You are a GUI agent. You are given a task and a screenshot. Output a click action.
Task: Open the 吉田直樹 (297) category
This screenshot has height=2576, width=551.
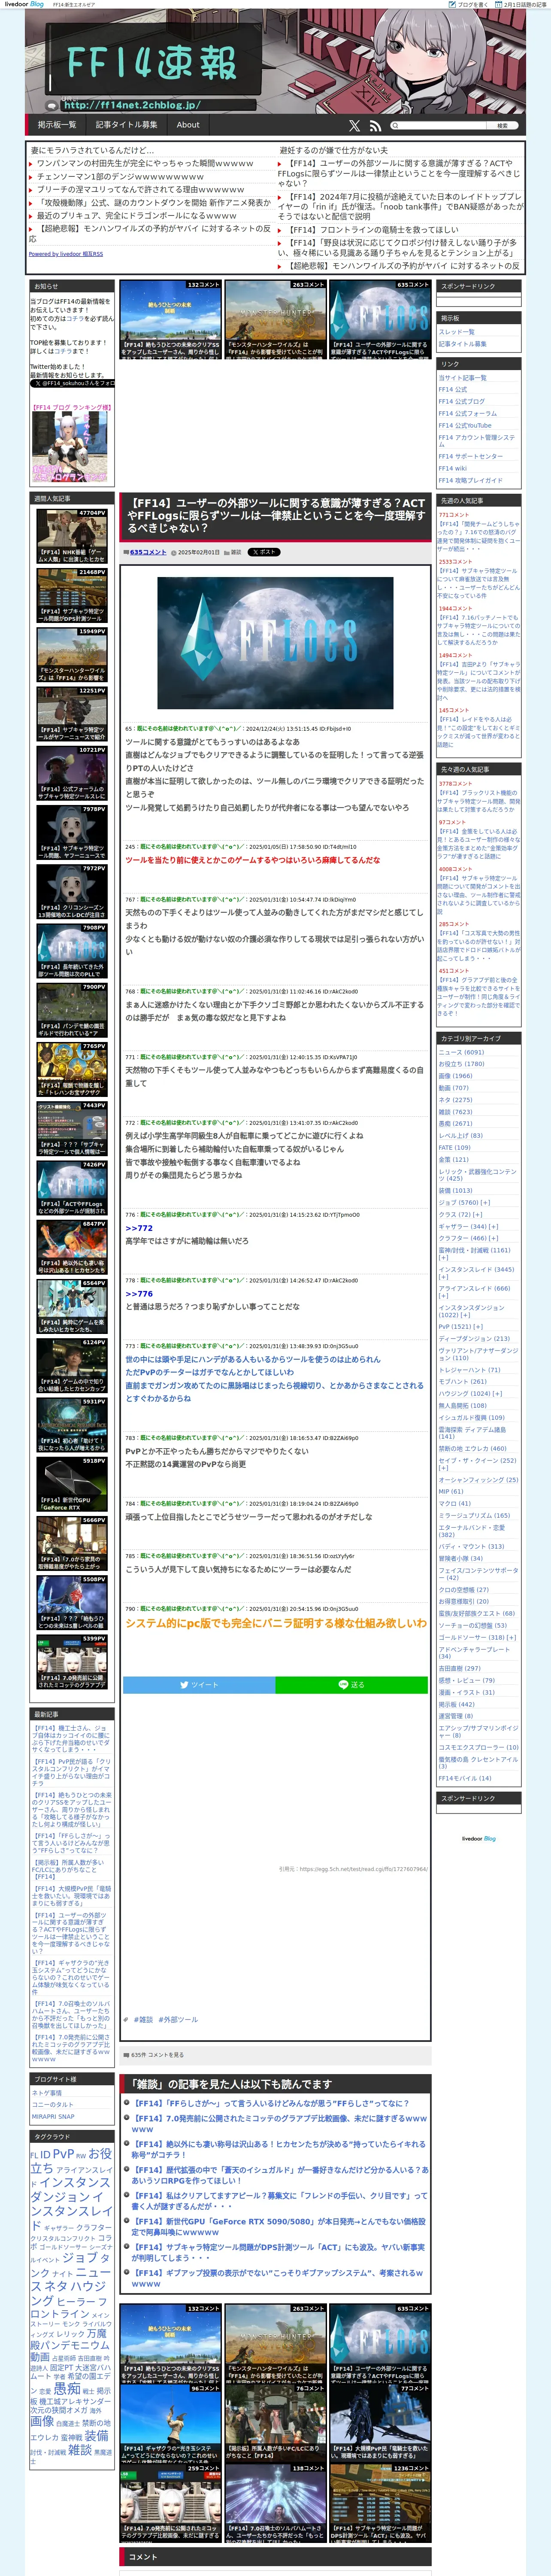click(459, 1668)
